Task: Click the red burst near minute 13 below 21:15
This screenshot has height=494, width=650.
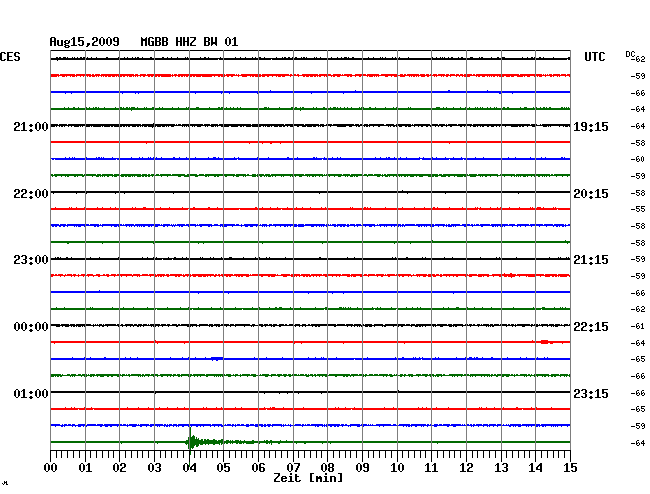Action: [511, 275]
